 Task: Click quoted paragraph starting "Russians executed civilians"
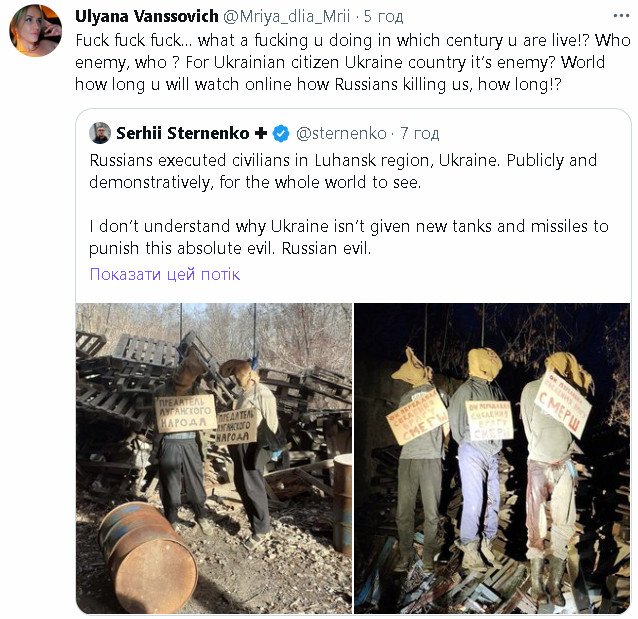click(x=343, y=169)
